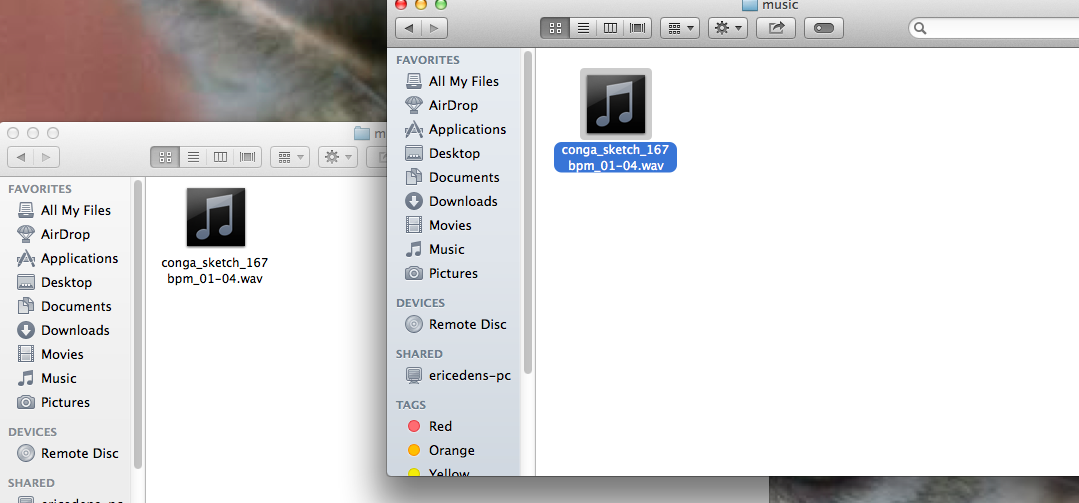Click the unselected conga_sketch_167bpm_01-04.wav filename in back window

(x=215, y=271)
